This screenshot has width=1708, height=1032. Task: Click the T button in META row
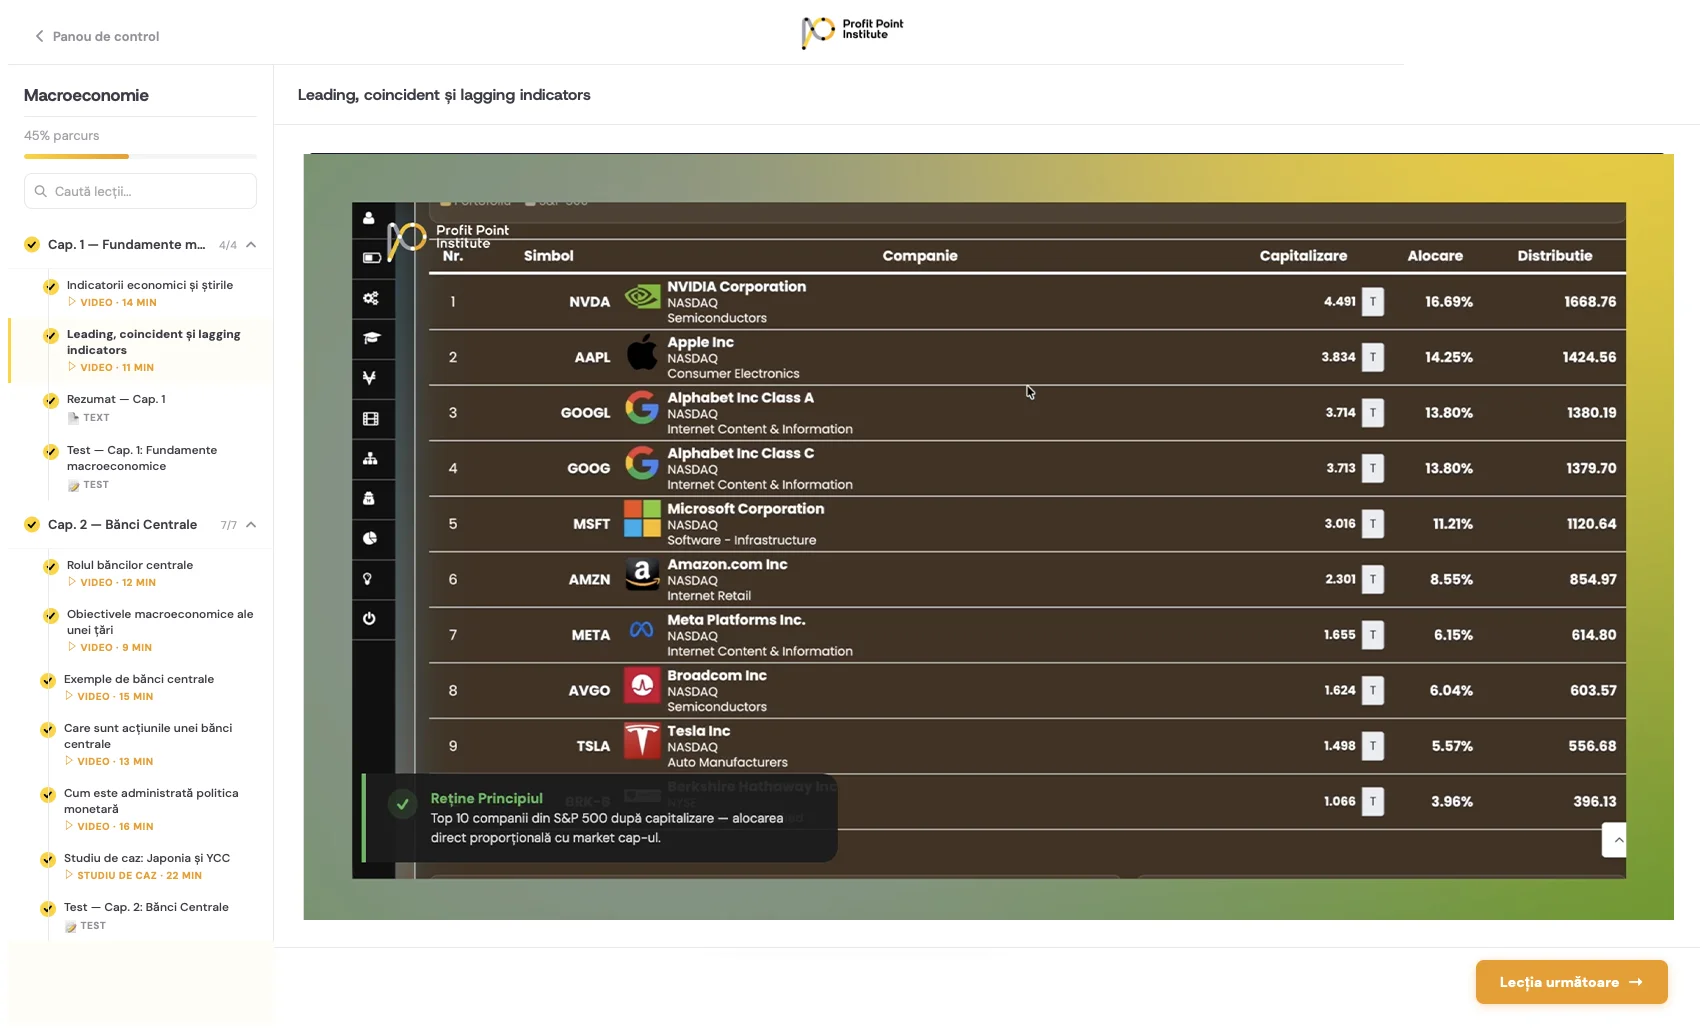tap(1373, 635)
